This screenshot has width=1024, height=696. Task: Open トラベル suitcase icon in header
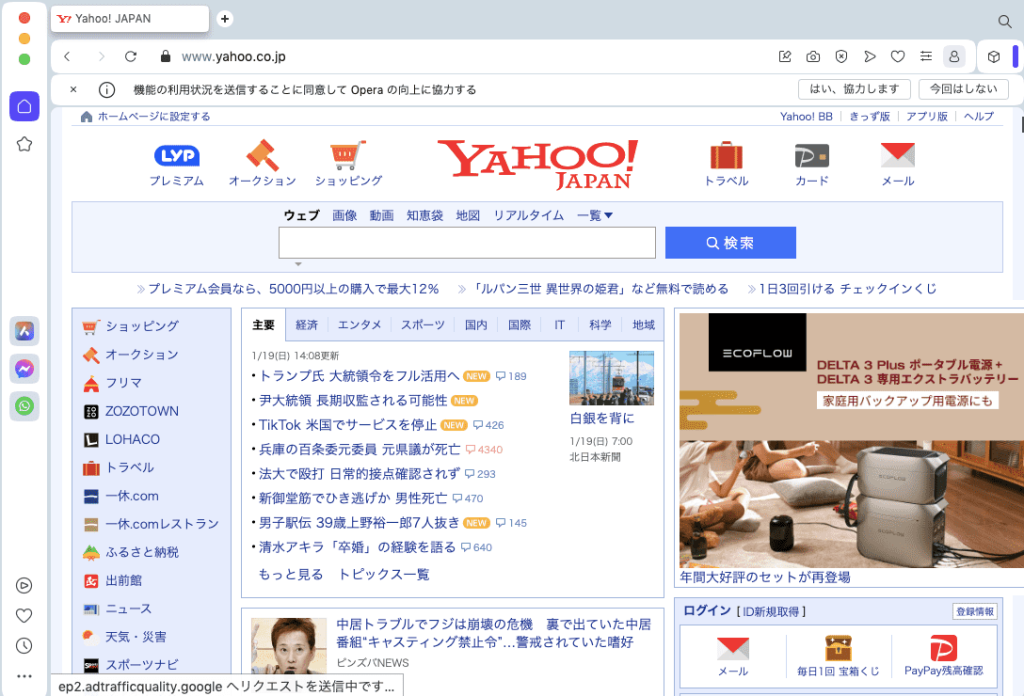point(726,165)
